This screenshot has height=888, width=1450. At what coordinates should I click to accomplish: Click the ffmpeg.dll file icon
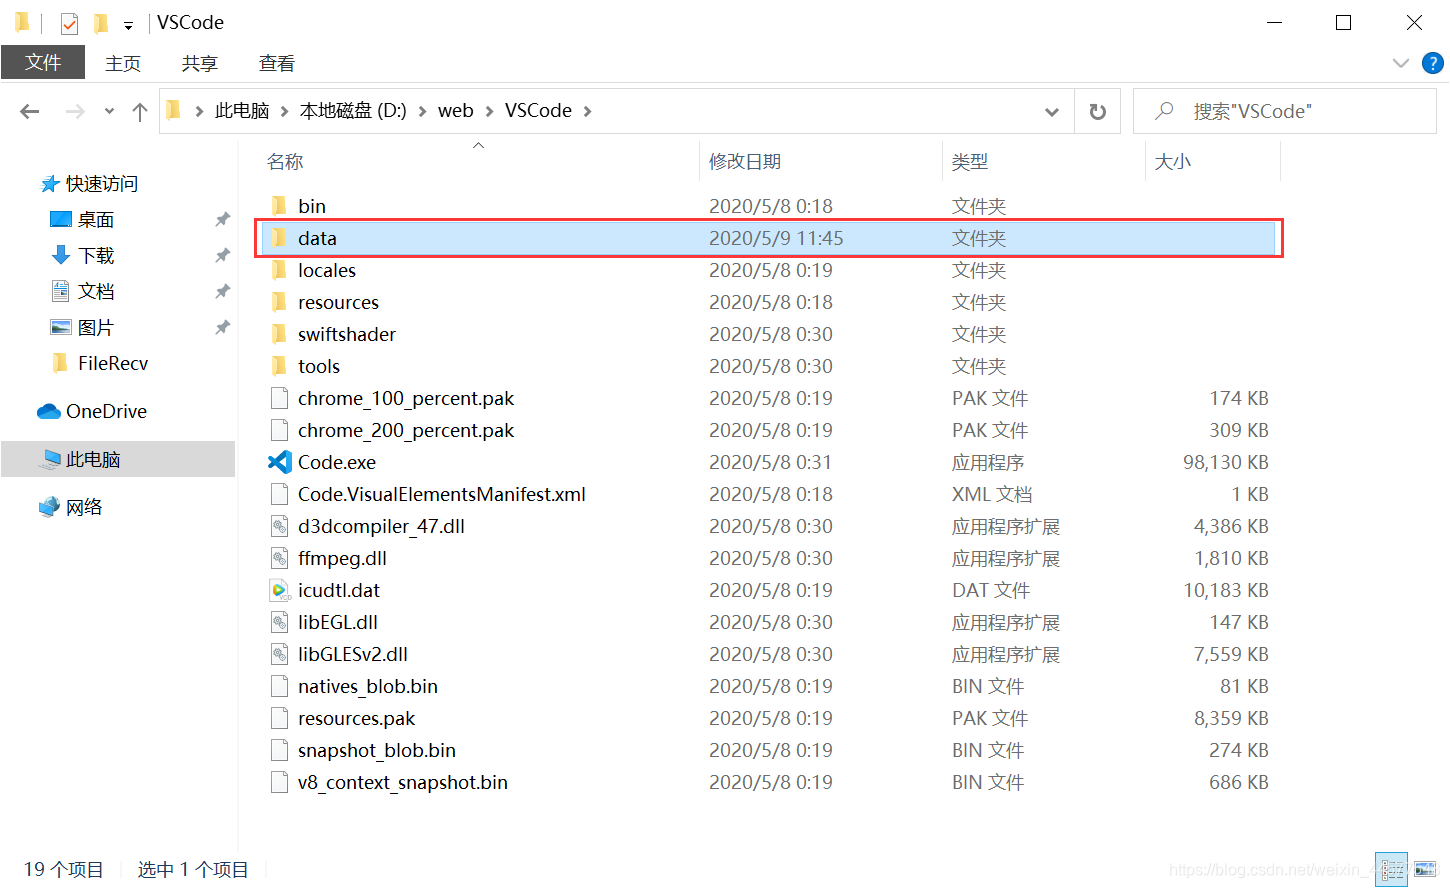click(280, 558)
